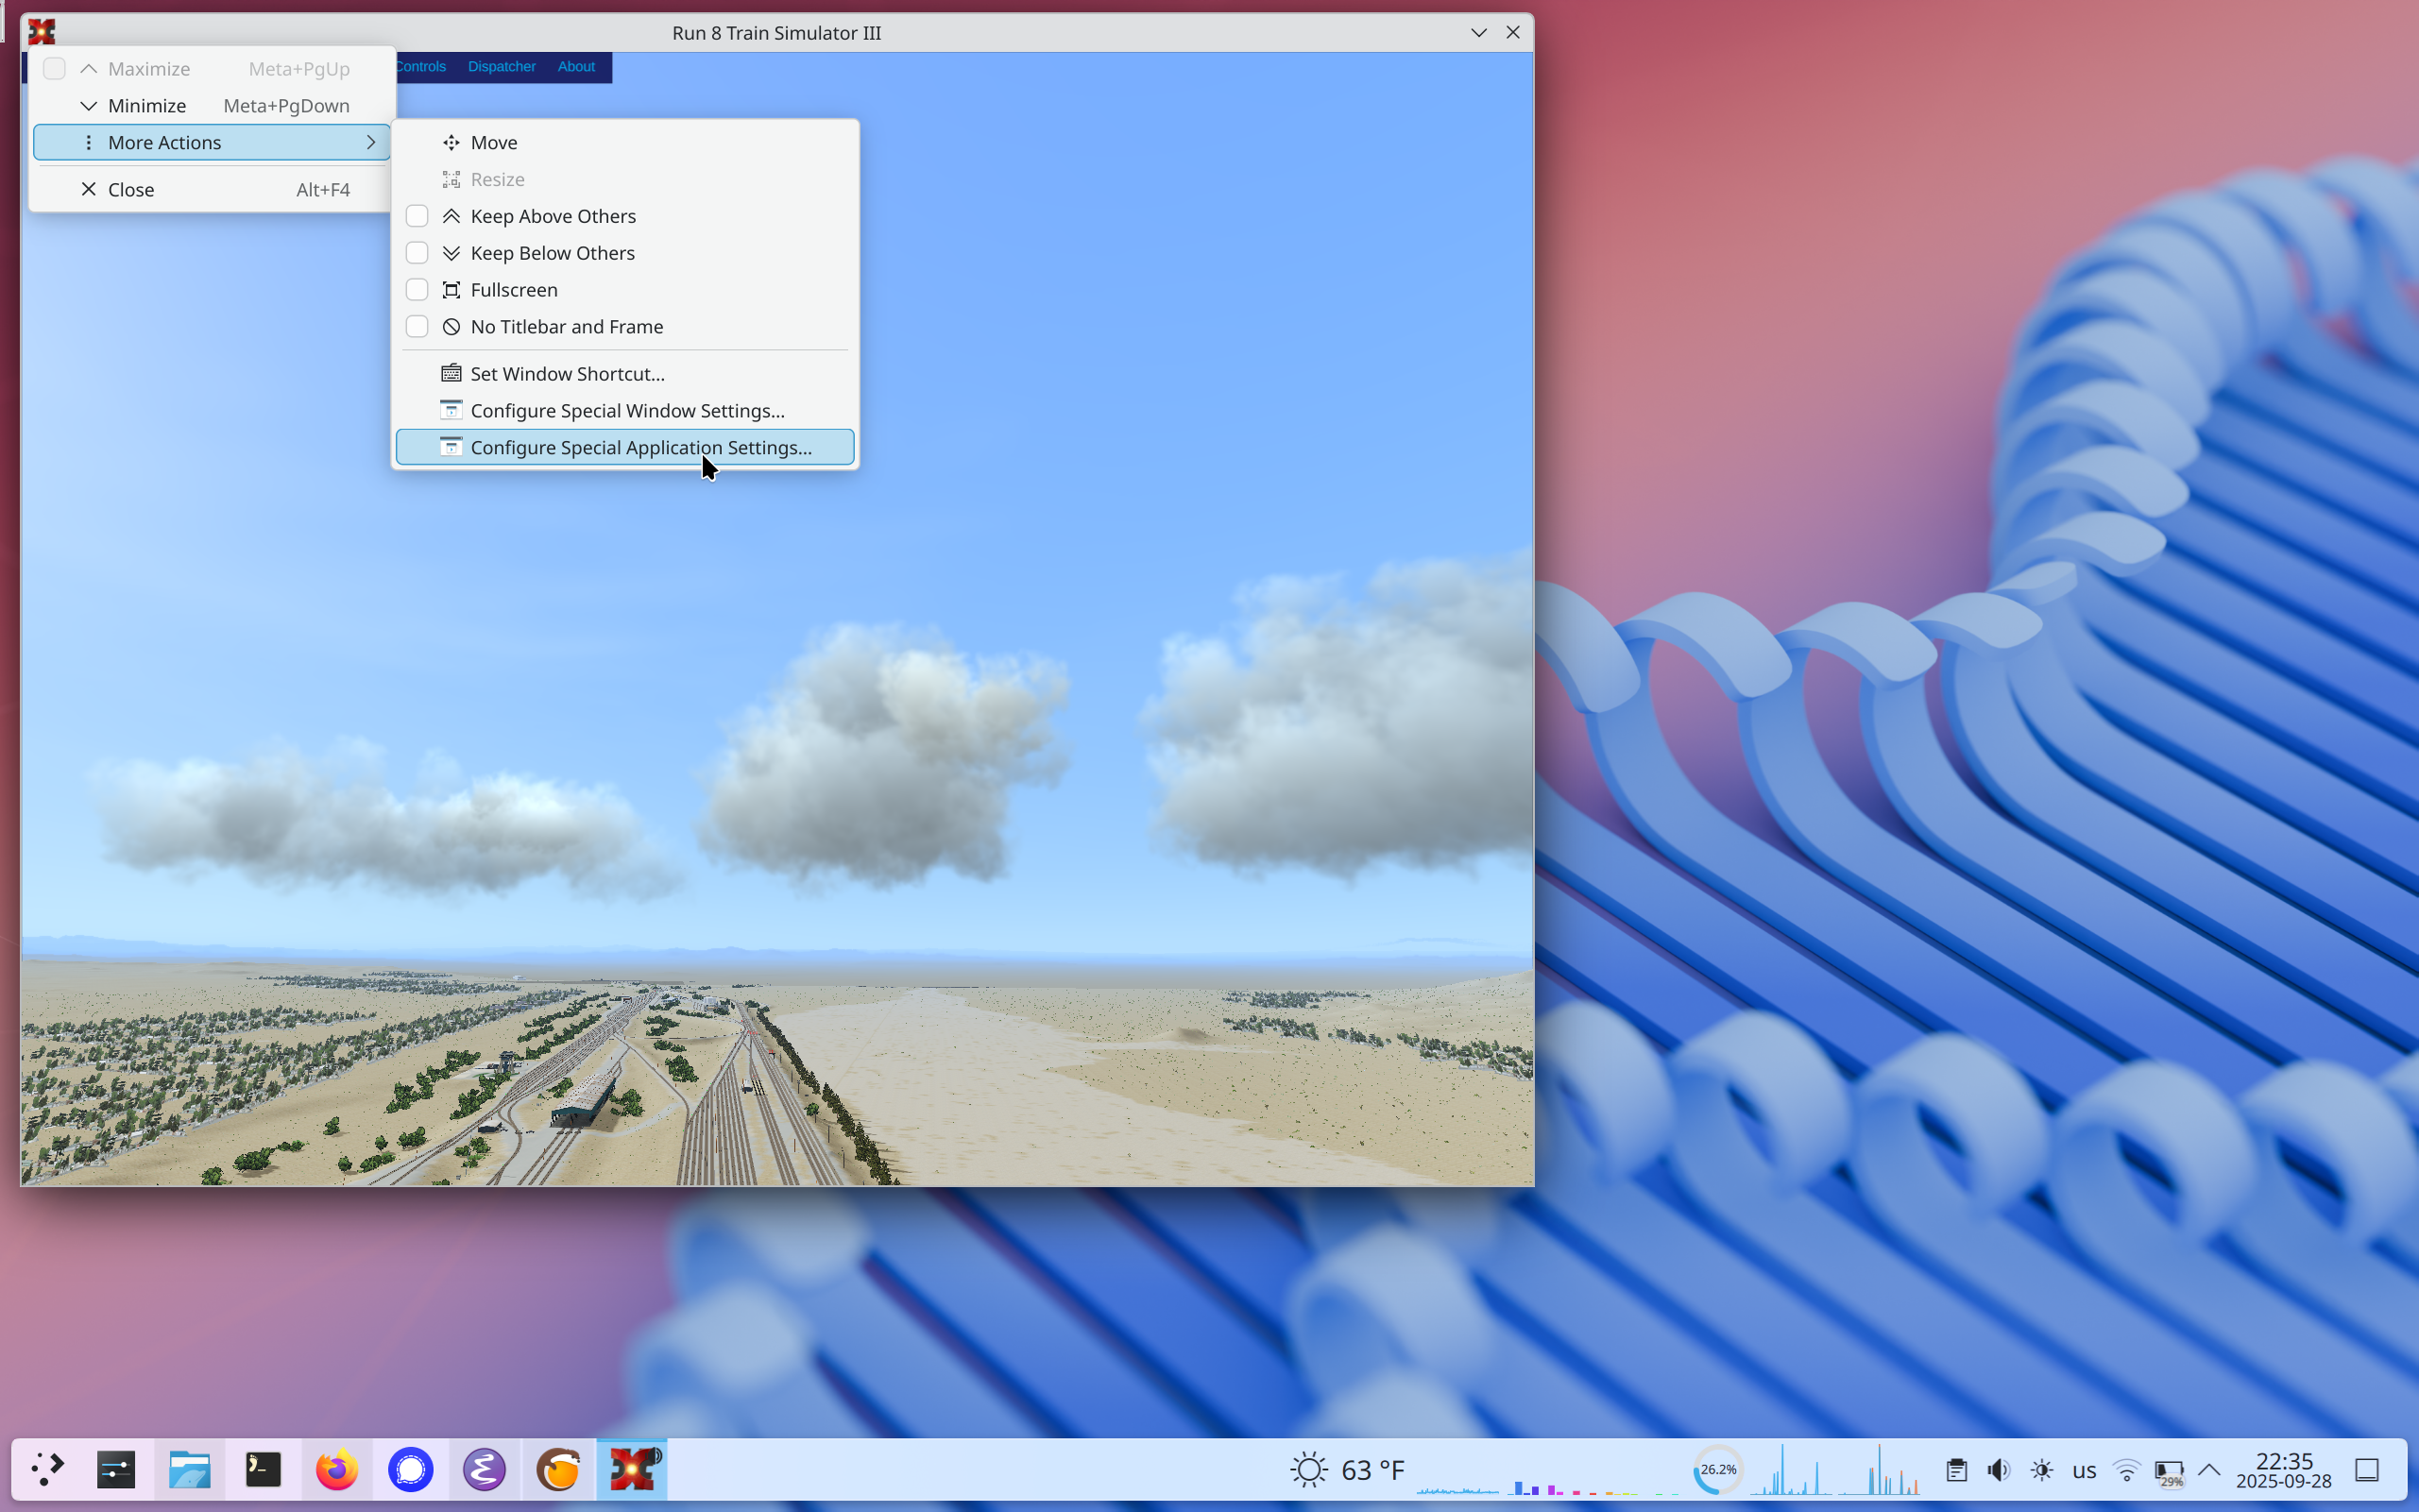Click the shade arrow on the title bar

click(x=1477, y=32)
